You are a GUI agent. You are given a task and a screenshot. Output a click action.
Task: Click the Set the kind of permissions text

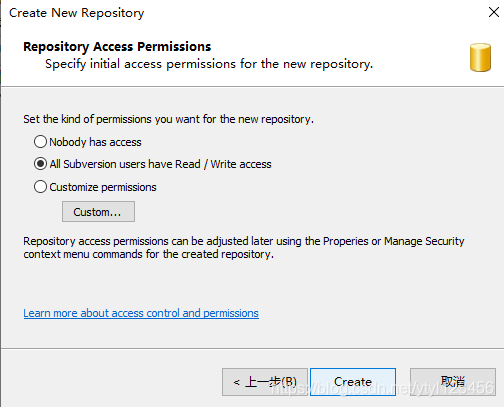(x=168, y=119)
